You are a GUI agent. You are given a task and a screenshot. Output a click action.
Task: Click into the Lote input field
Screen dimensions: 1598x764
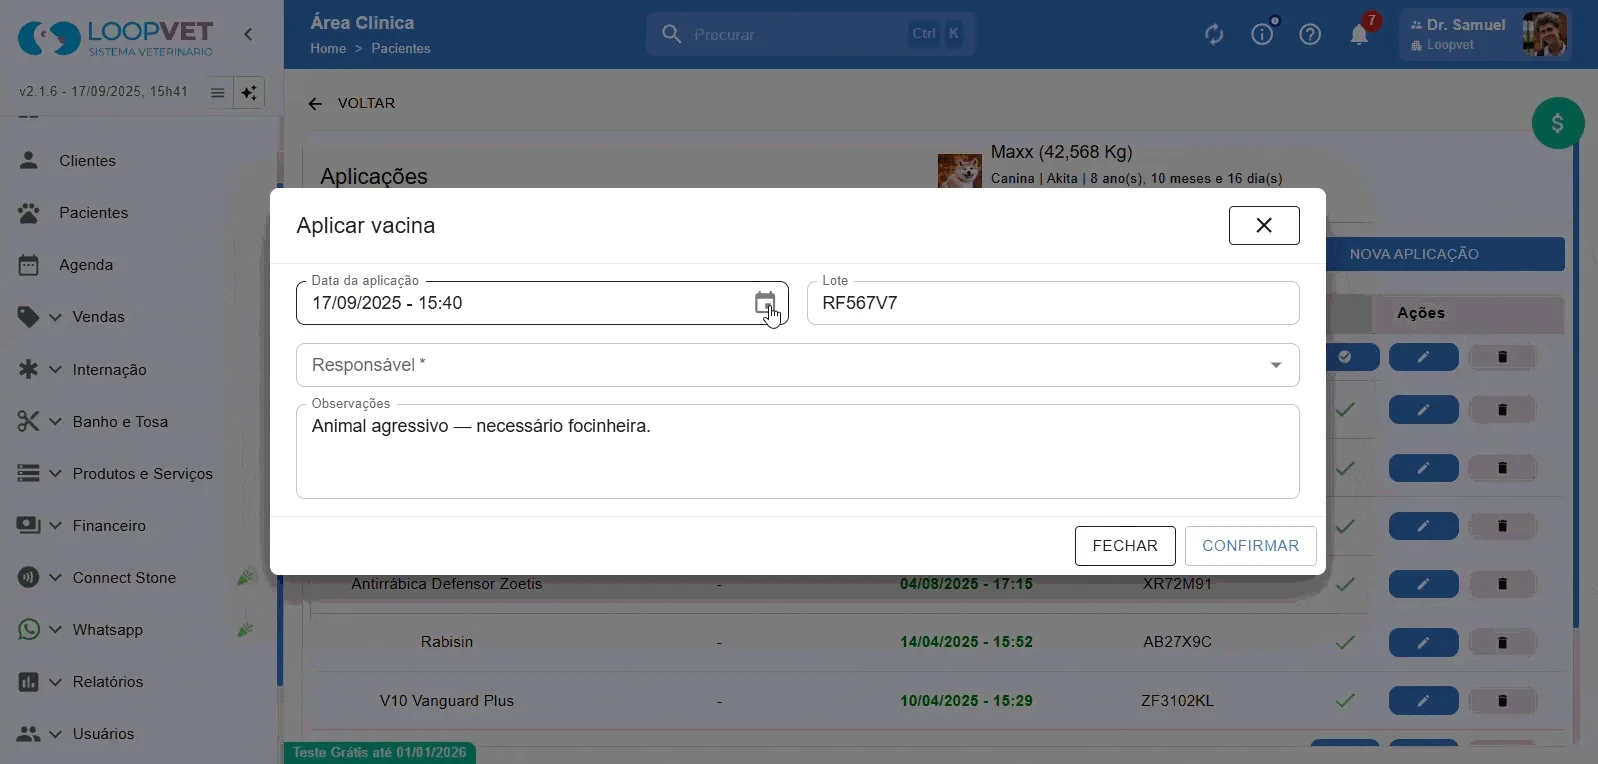pos(1053,303)
